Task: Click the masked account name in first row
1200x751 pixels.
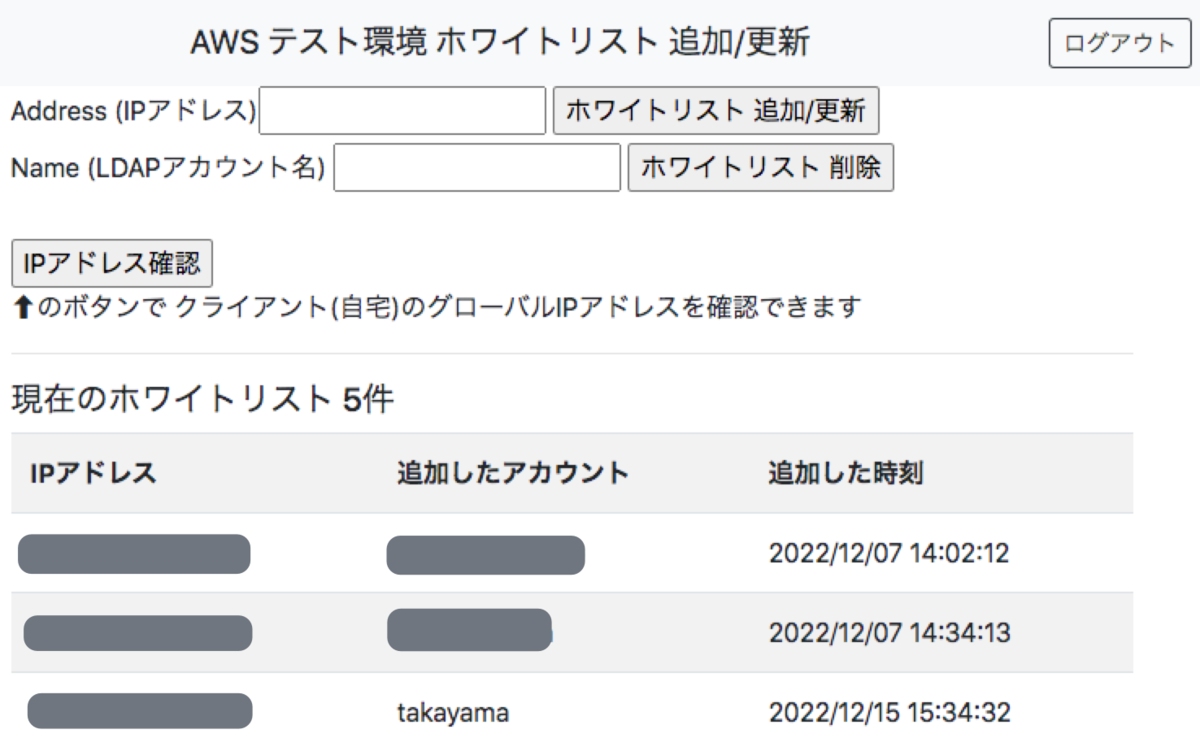Action: click(x=485, y=555)
